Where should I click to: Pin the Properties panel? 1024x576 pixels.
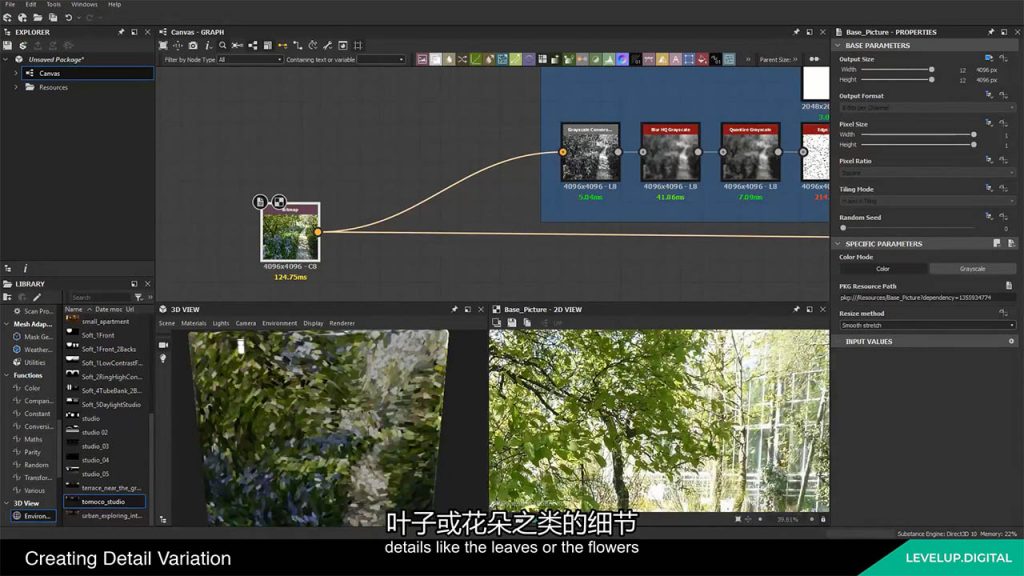click(992, 32)
